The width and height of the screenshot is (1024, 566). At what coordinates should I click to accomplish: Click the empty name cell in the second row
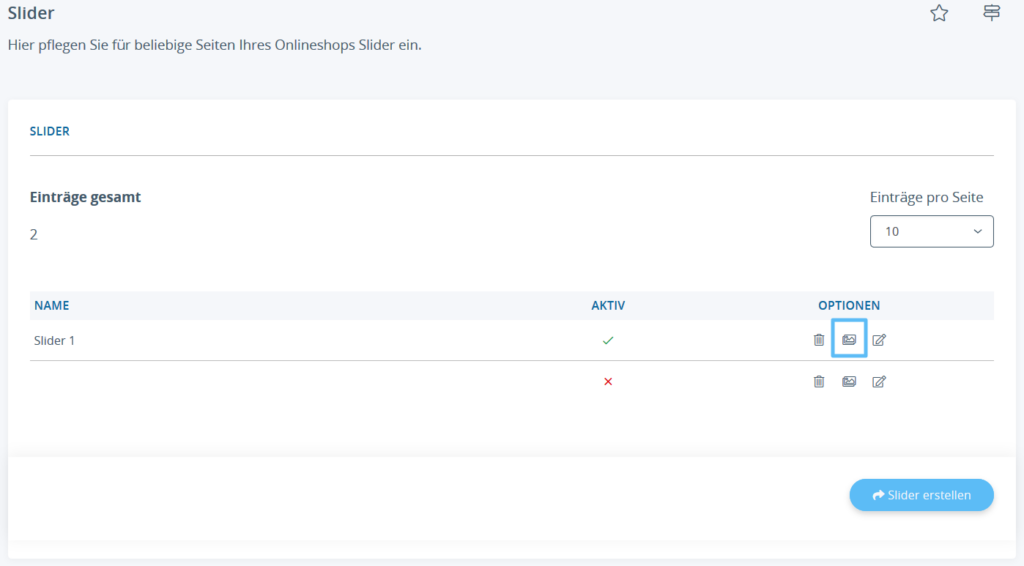point(200,381)
